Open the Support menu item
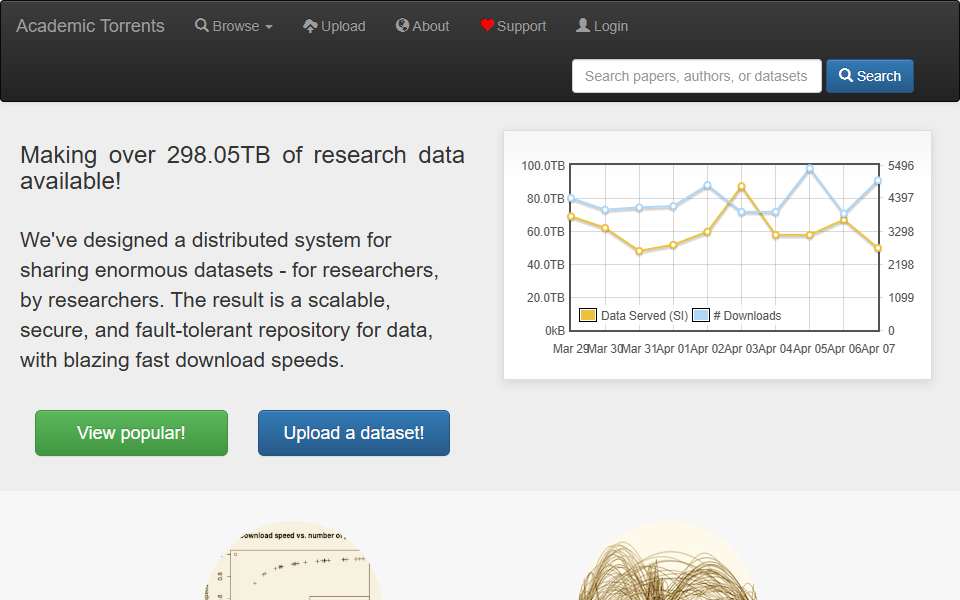Screen dimensions: 960x600 [x=513, y=26]
